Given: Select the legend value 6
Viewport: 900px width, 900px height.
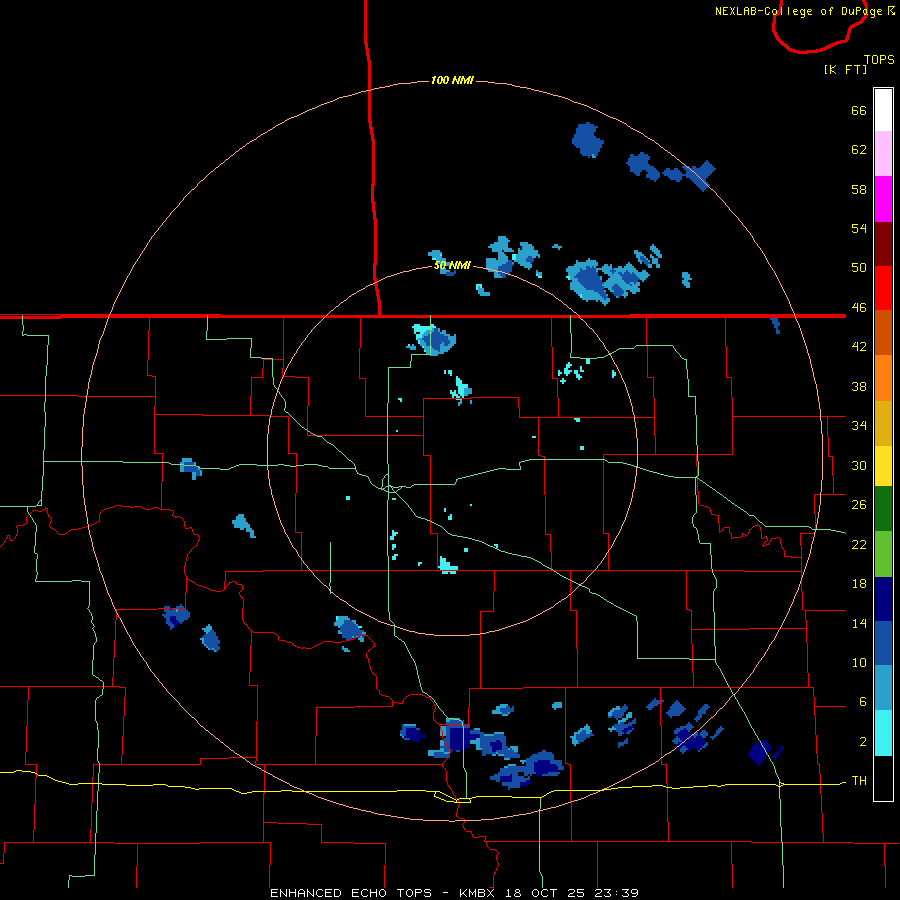Looking at the screenshot, I should coord(862,702).
